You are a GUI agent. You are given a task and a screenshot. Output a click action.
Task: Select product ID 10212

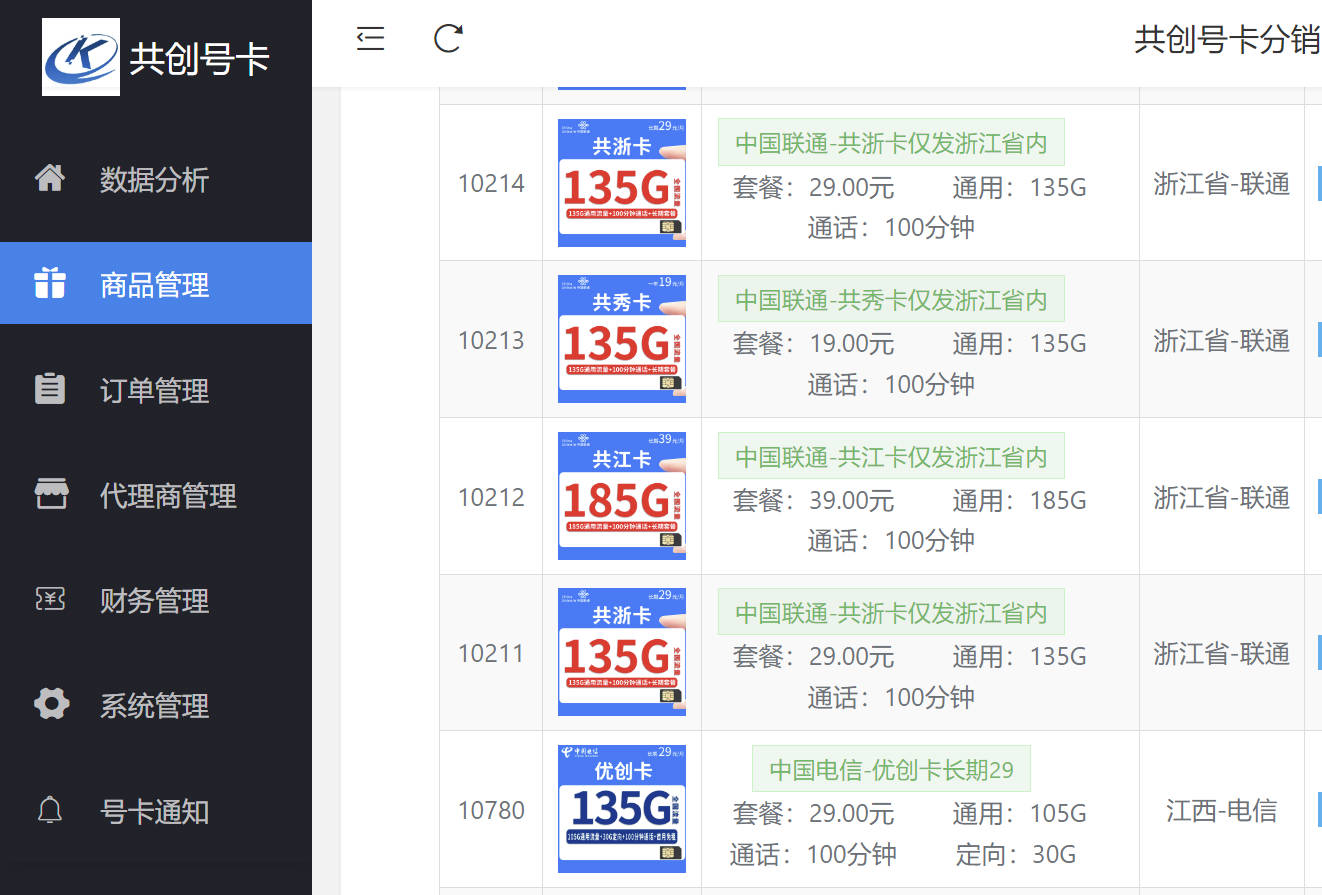pyautogui.click(x=491, y=497)
